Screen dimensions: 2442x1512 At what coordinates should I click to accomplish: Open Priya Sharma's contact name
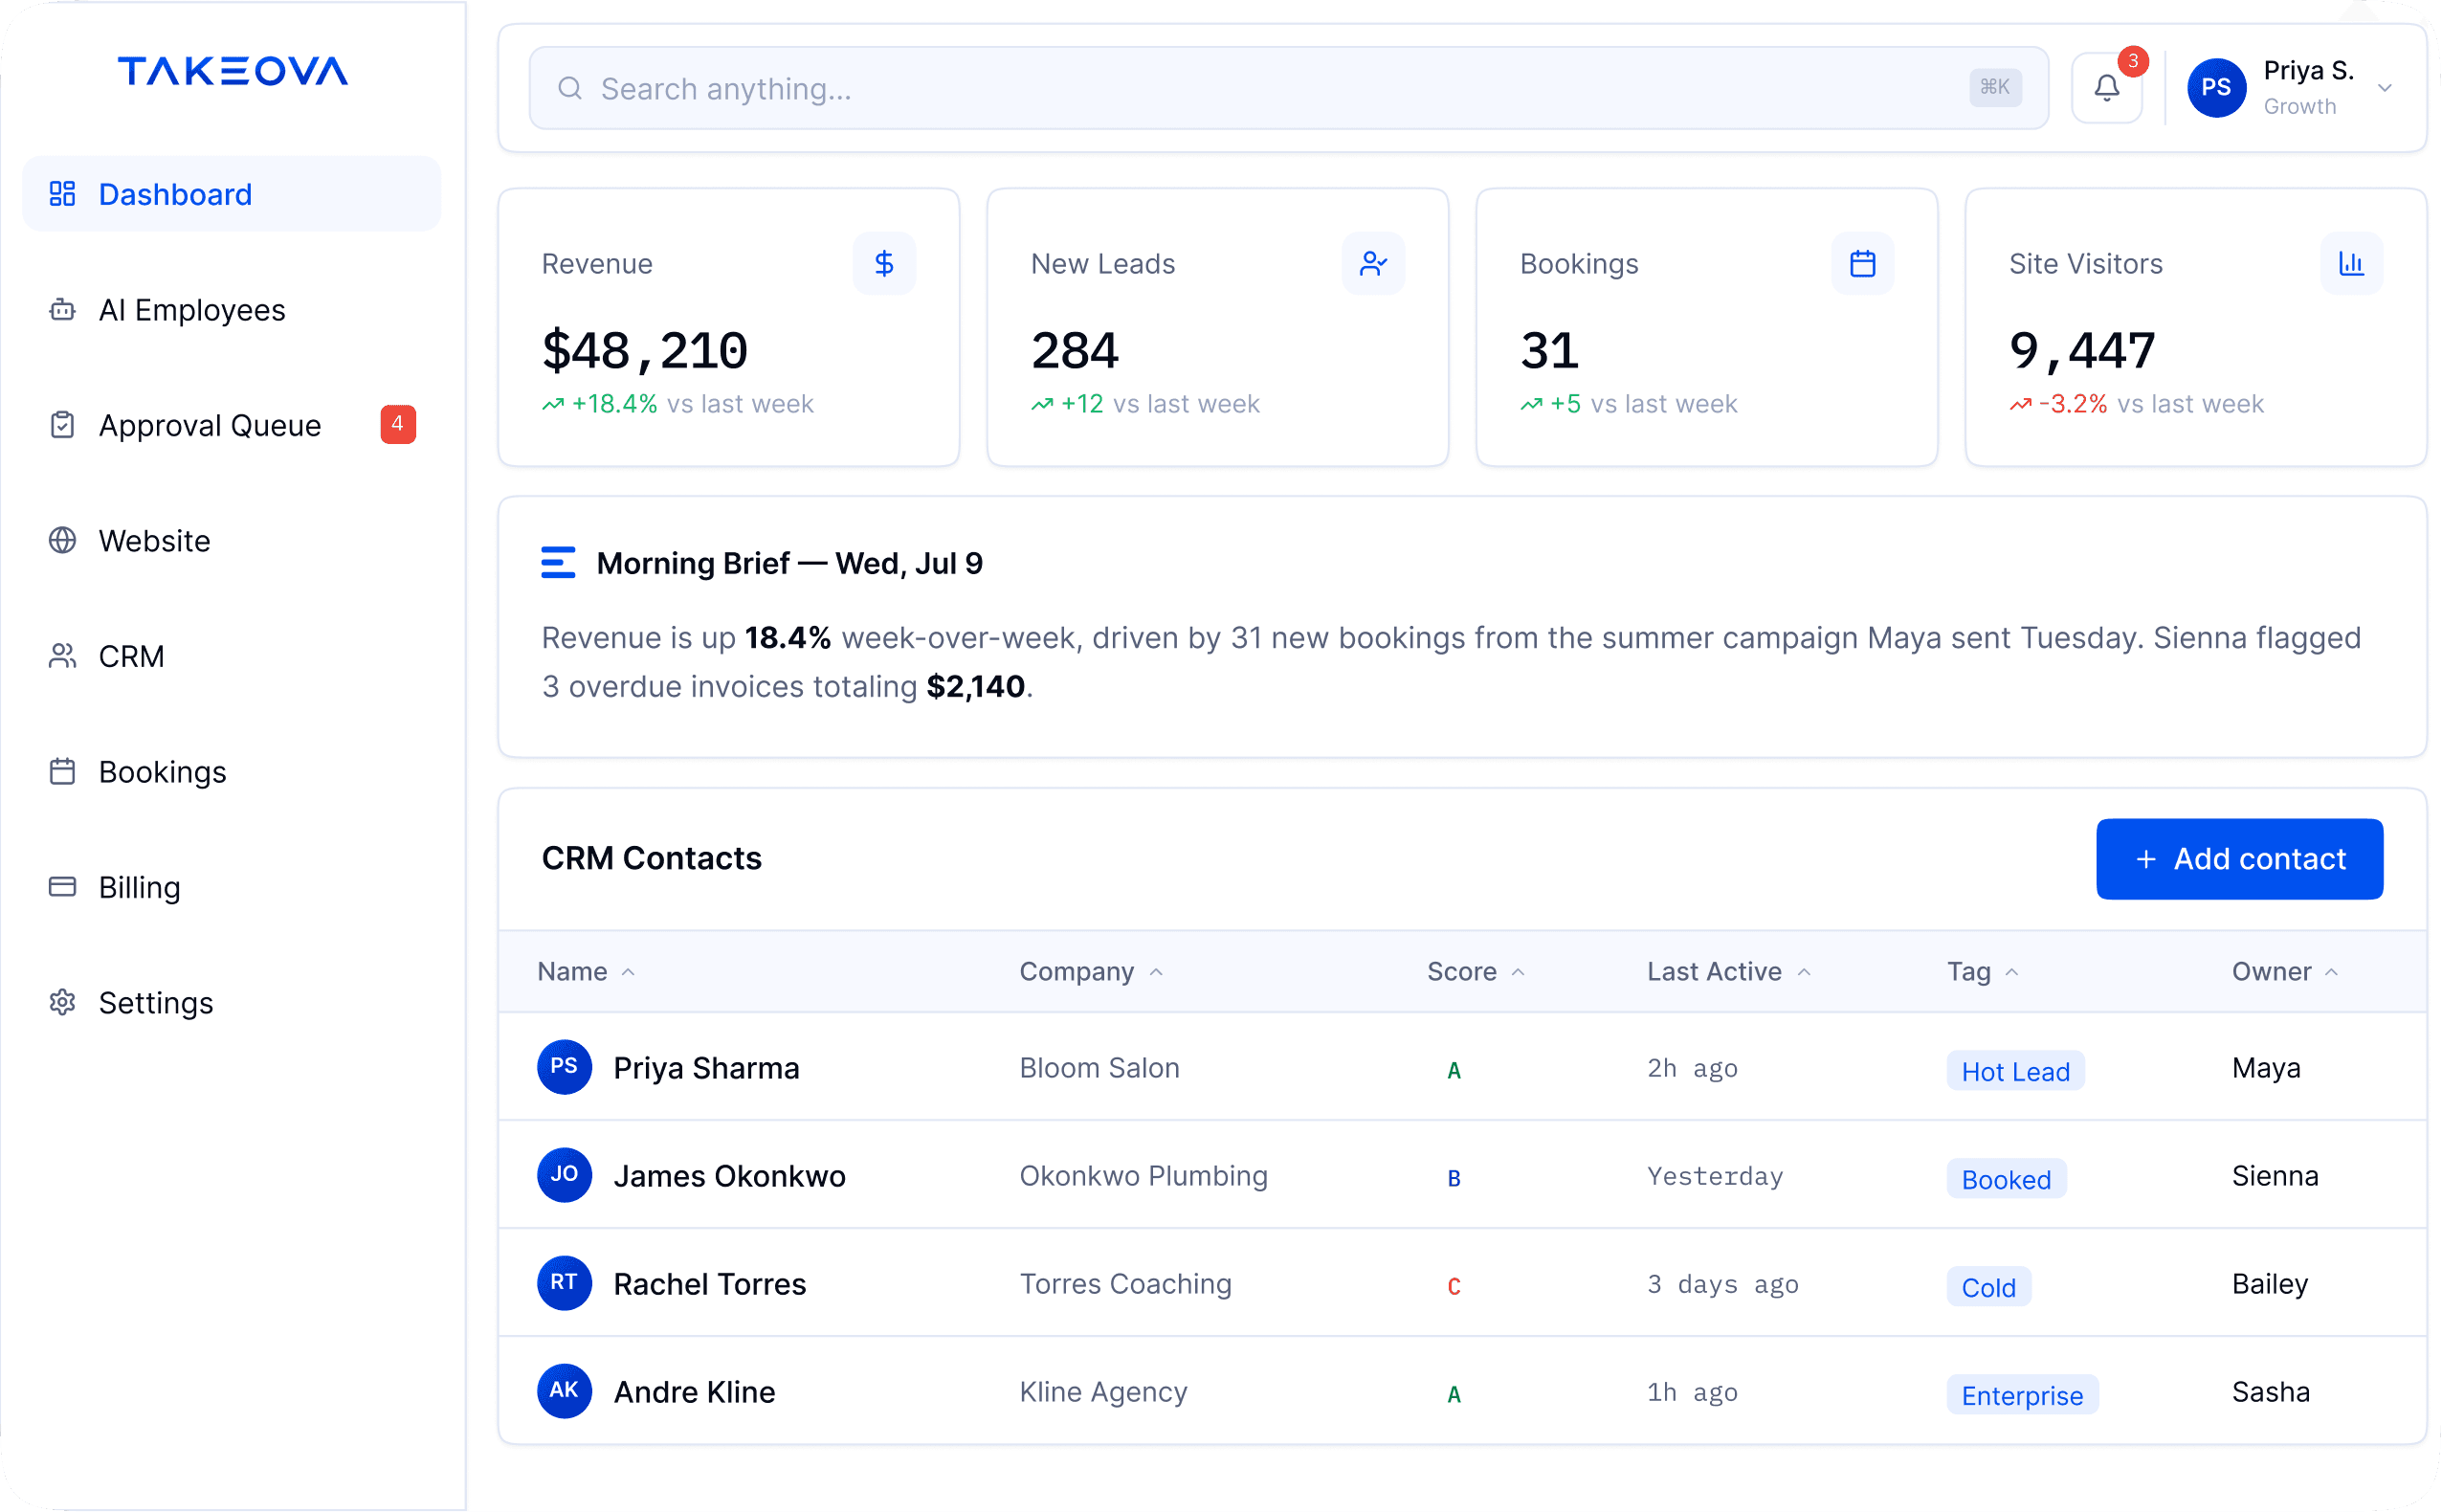tap(706, 1068)
